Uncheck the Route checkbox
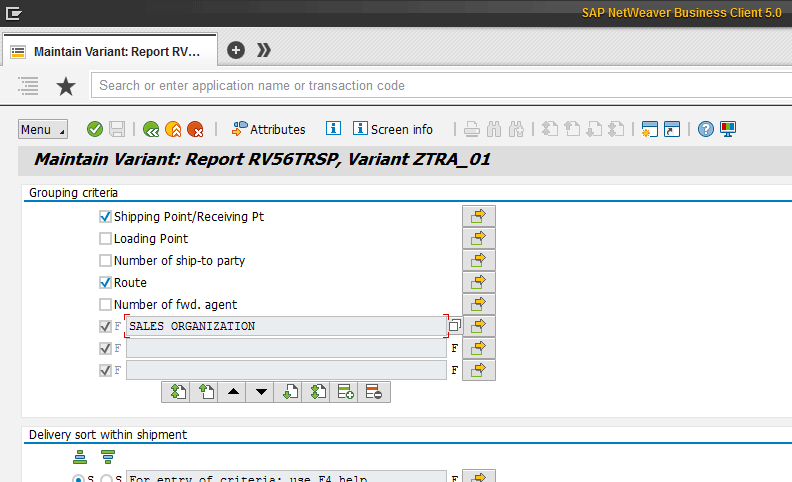The height and width of the screenshot is (482, 792). click(x=105, y=282)
